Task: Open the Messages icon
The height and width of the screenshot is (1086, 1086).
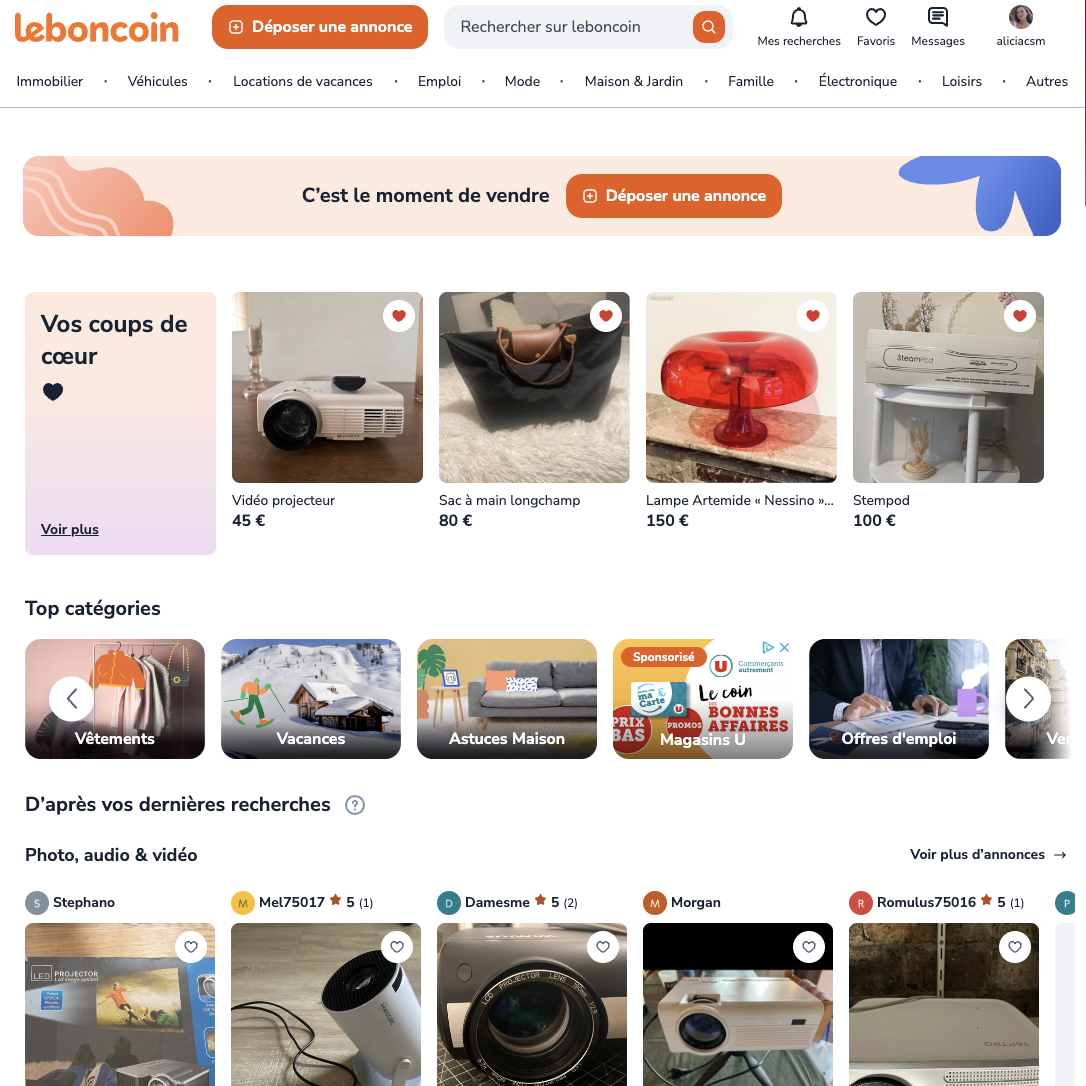Action: pyautogui.click(x=938, y=17)
